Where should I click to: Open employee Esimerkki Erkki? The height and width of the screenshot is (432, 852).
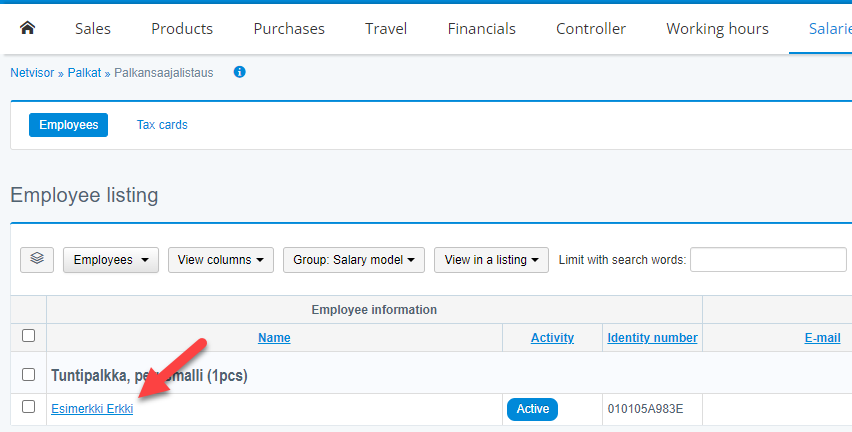tap(92, 409)
